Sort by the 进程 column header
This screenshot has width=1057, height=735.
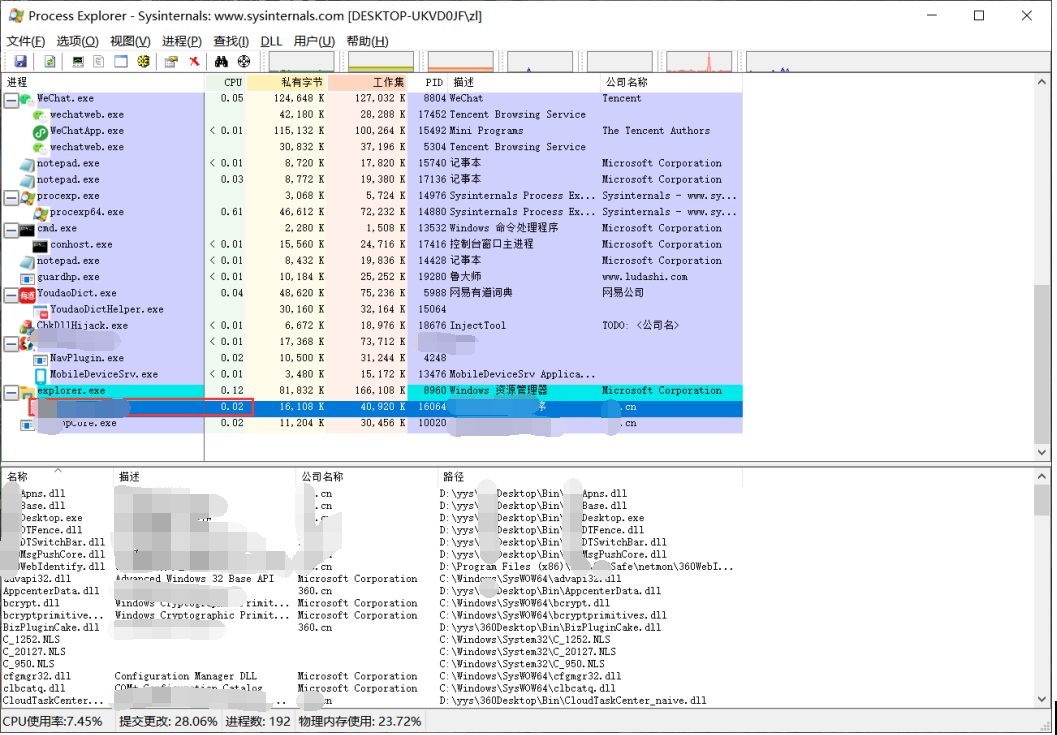103,82
